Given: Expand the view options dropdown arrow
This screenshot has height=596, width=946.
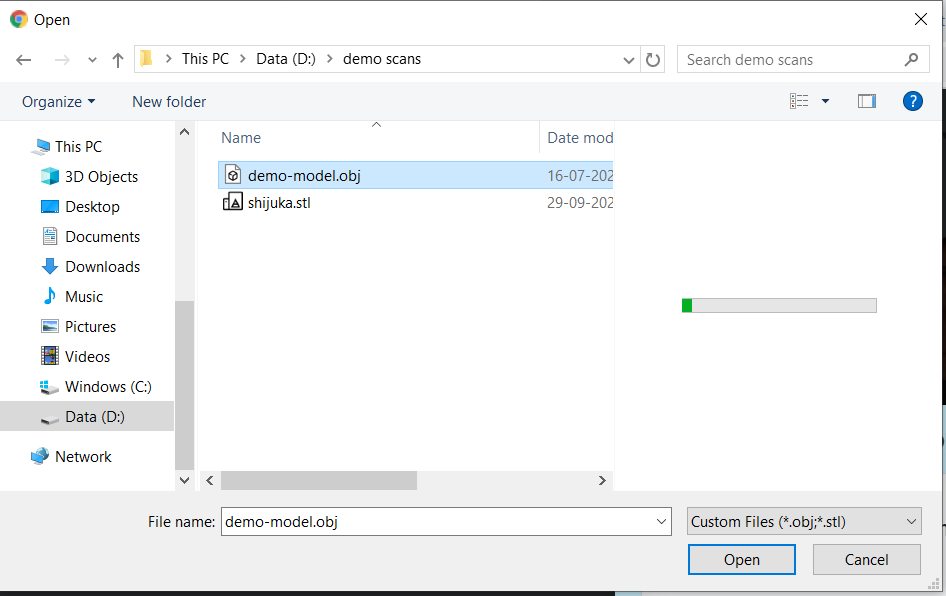Looking at the screenshot, I should pos(825,101).
